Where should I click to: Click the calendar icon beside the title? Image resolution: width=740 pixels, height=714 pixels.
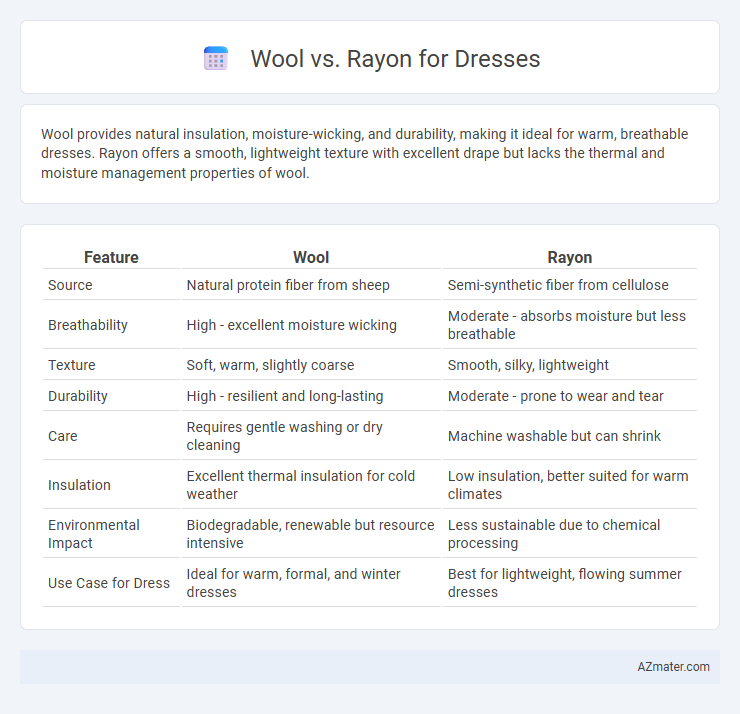tap(216, 59)
